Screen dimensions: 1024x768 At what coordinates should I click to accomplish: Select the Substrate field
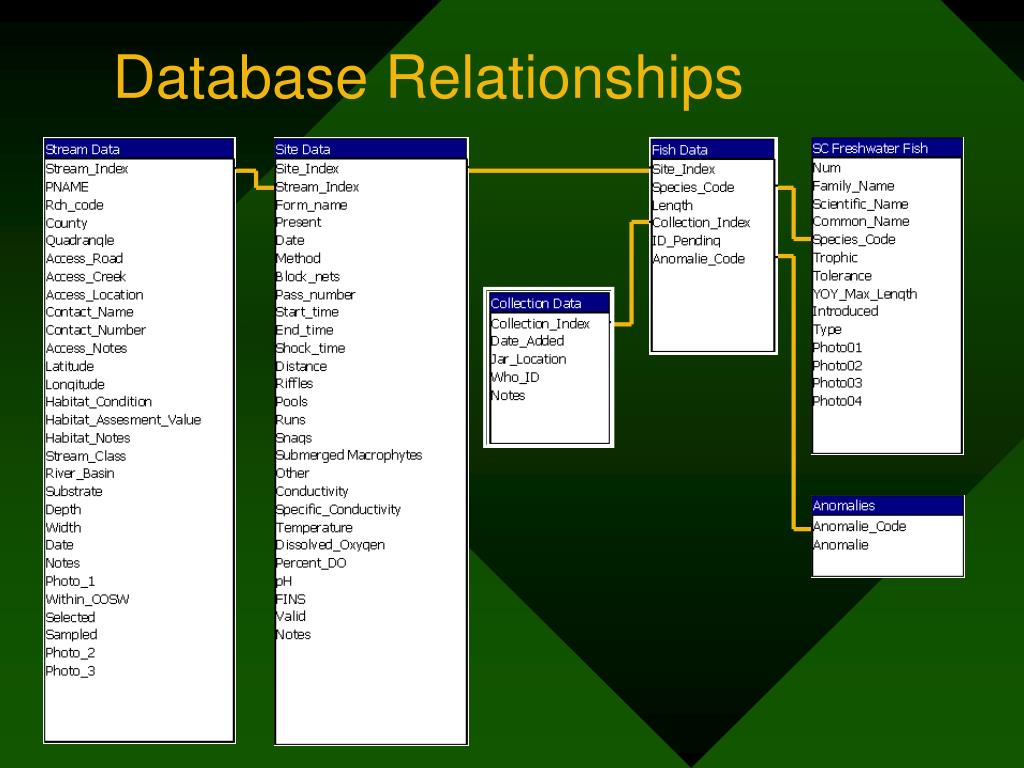click(74, 491)
